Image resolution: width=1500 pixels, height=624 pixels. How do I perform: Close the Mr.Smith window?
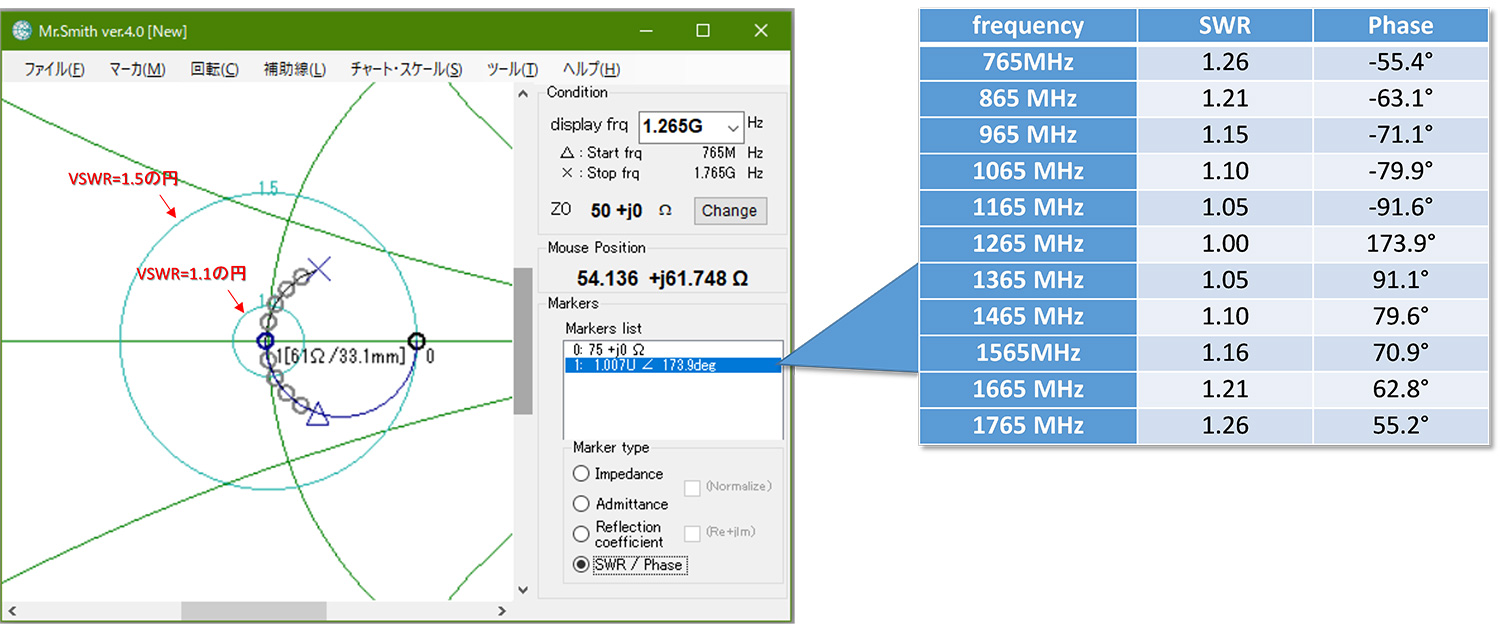[761, 31]
